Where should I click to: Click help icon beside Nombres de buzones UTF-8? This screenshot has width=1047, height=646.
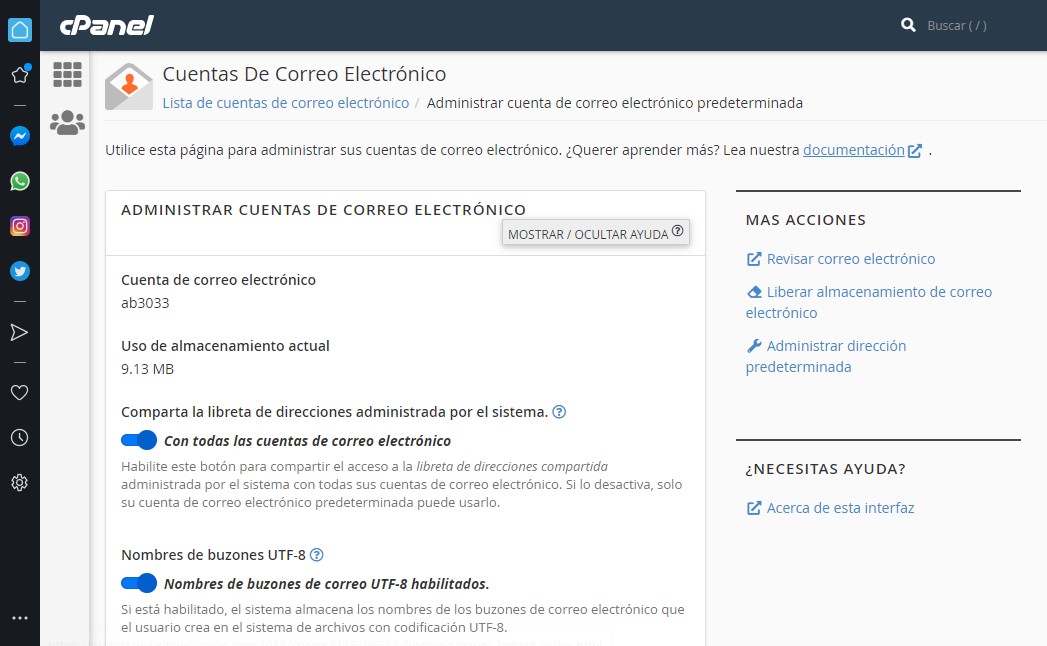click(x=317, y=555)
